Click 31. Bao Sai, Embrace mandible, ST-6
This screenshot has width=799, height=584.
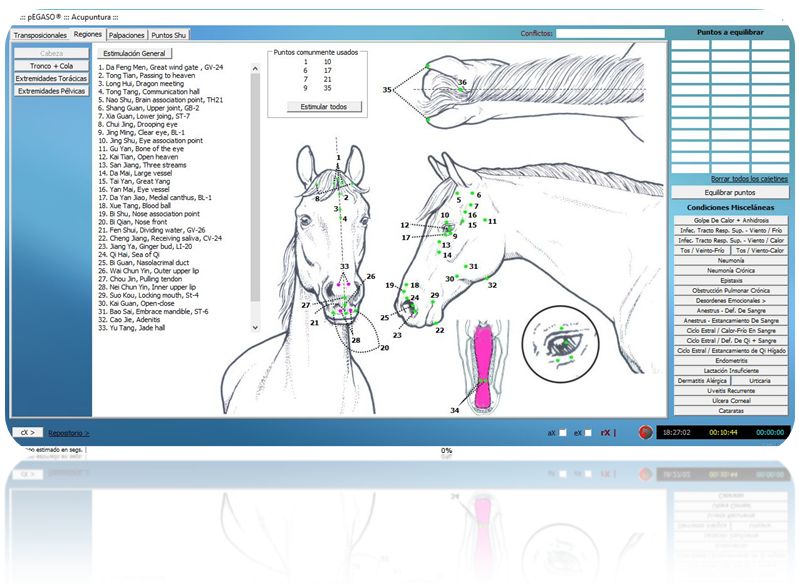[x=153, y=312]
